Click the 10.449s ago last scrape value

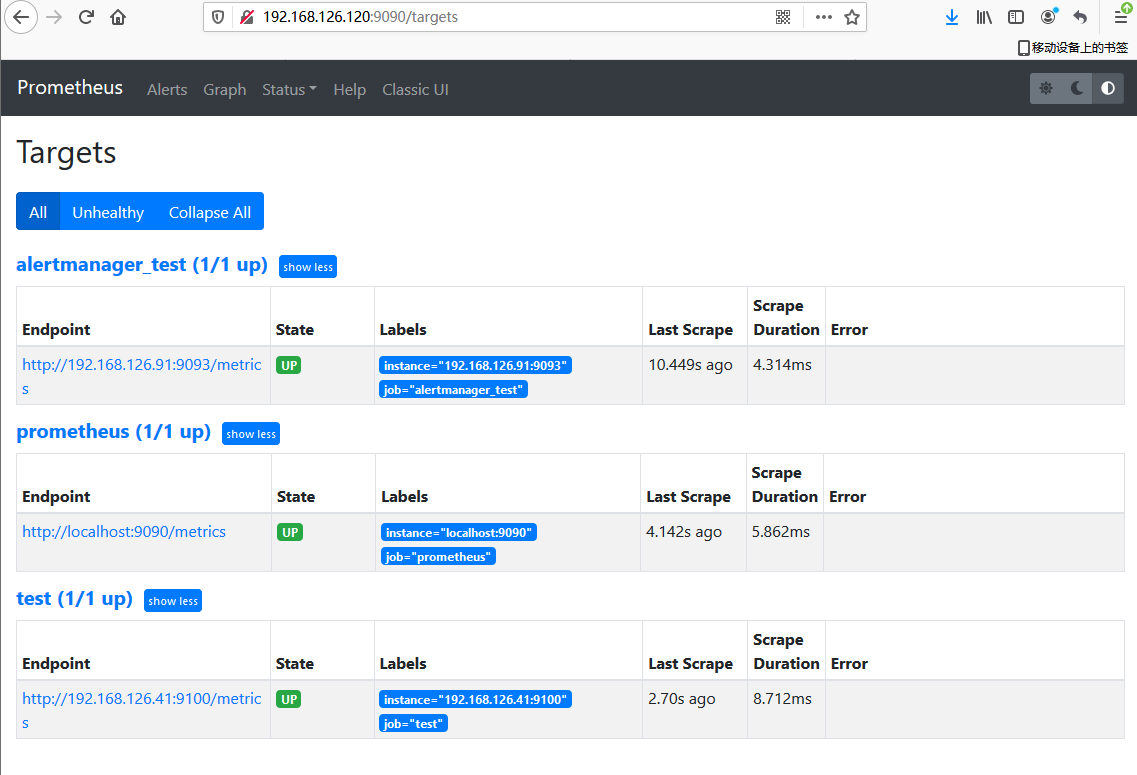pos(690,365)
